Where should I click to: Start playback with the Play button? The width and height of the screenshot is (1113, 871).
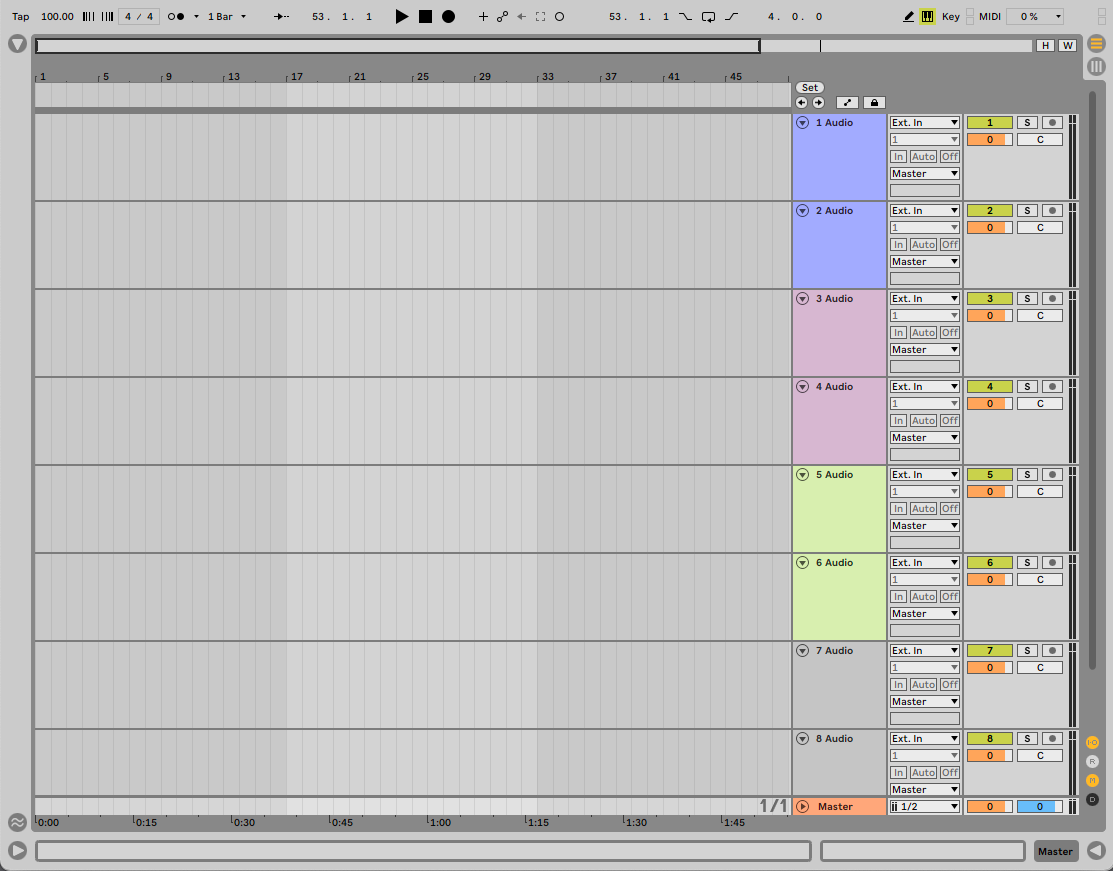click(x=402, y=16)
